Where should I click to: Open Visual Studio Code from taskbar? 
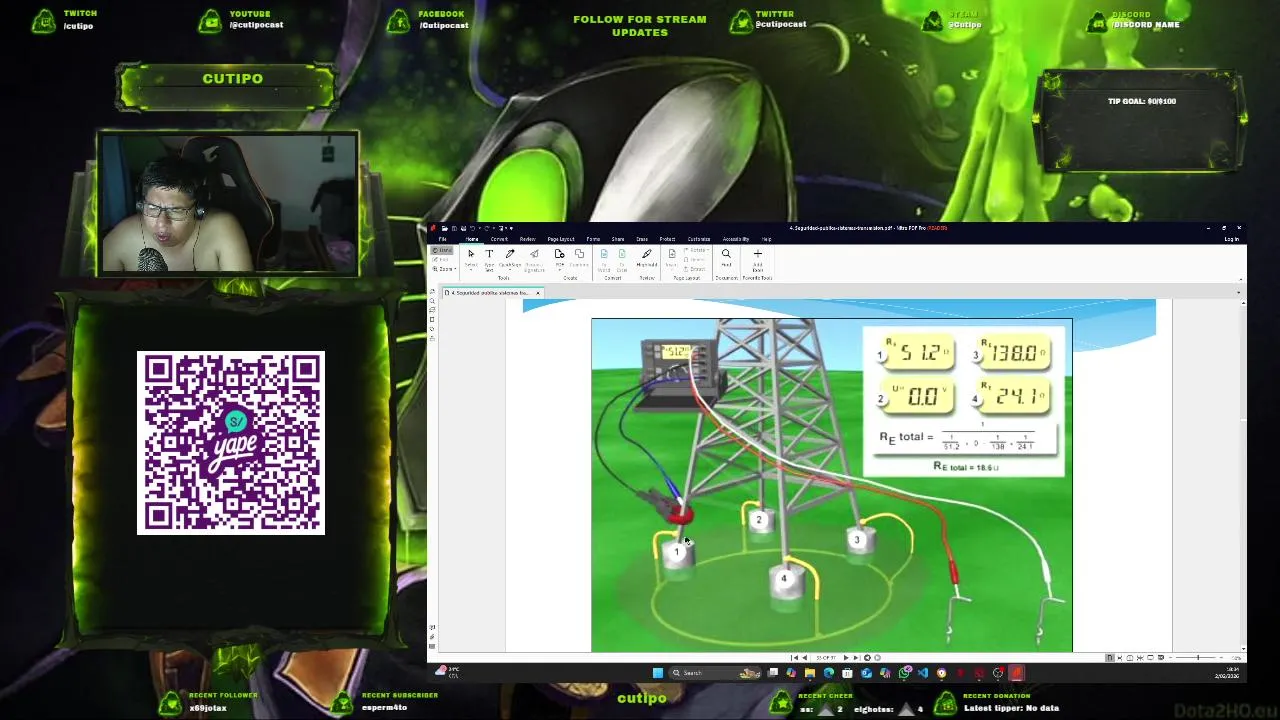tap(923, 673)
